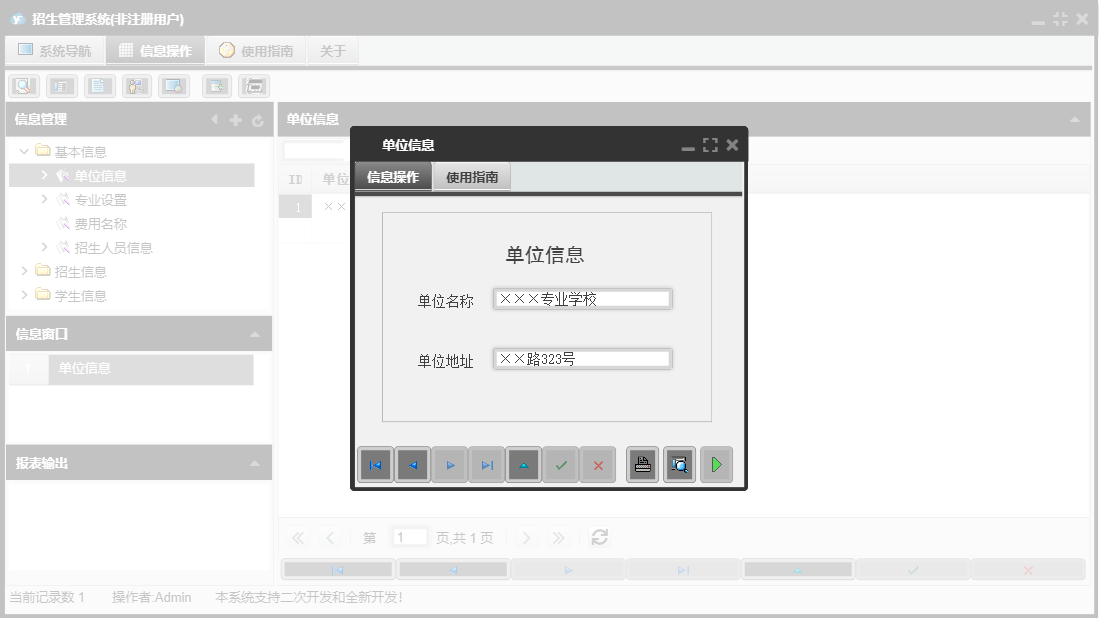Open print preview in the 单位信息 dialog
1099x618 pixels.
click(679, 464)
